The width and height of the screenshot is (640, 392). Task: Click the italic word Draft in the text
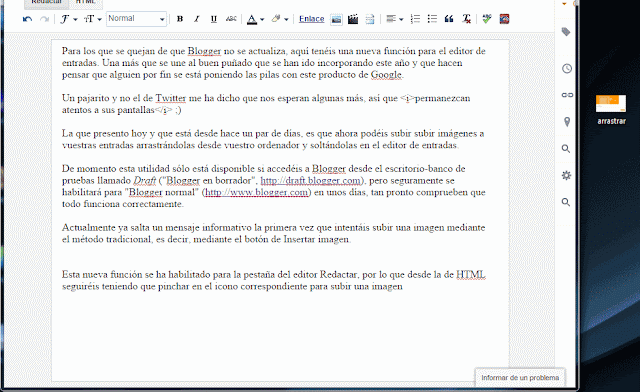pyautogui.click(x=145, y=180)
